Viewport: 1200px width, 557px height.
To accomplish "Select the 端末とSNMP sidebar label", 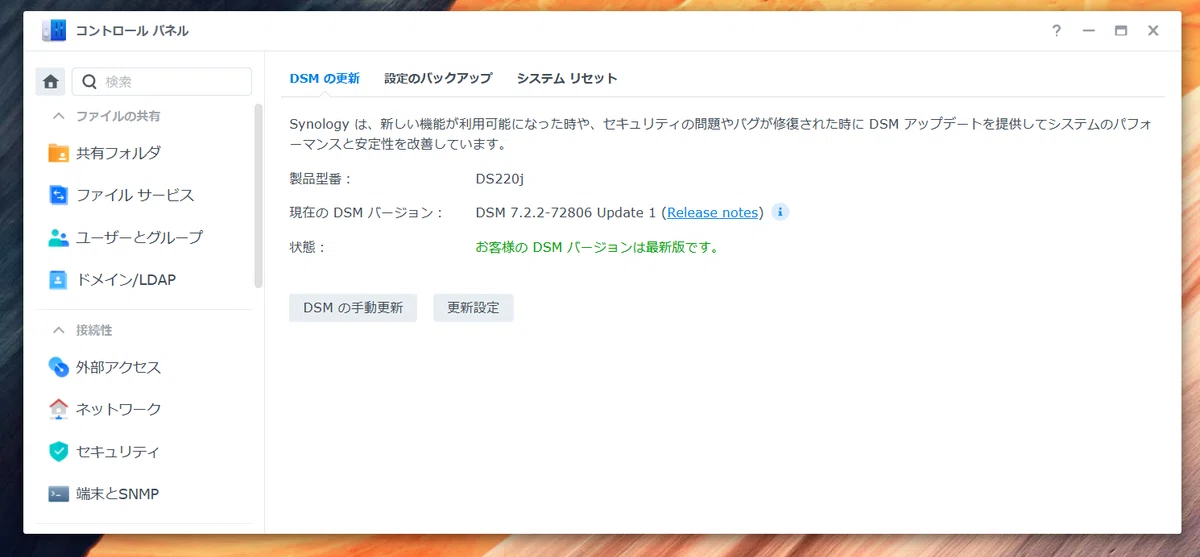I will [x=117, y=494].
